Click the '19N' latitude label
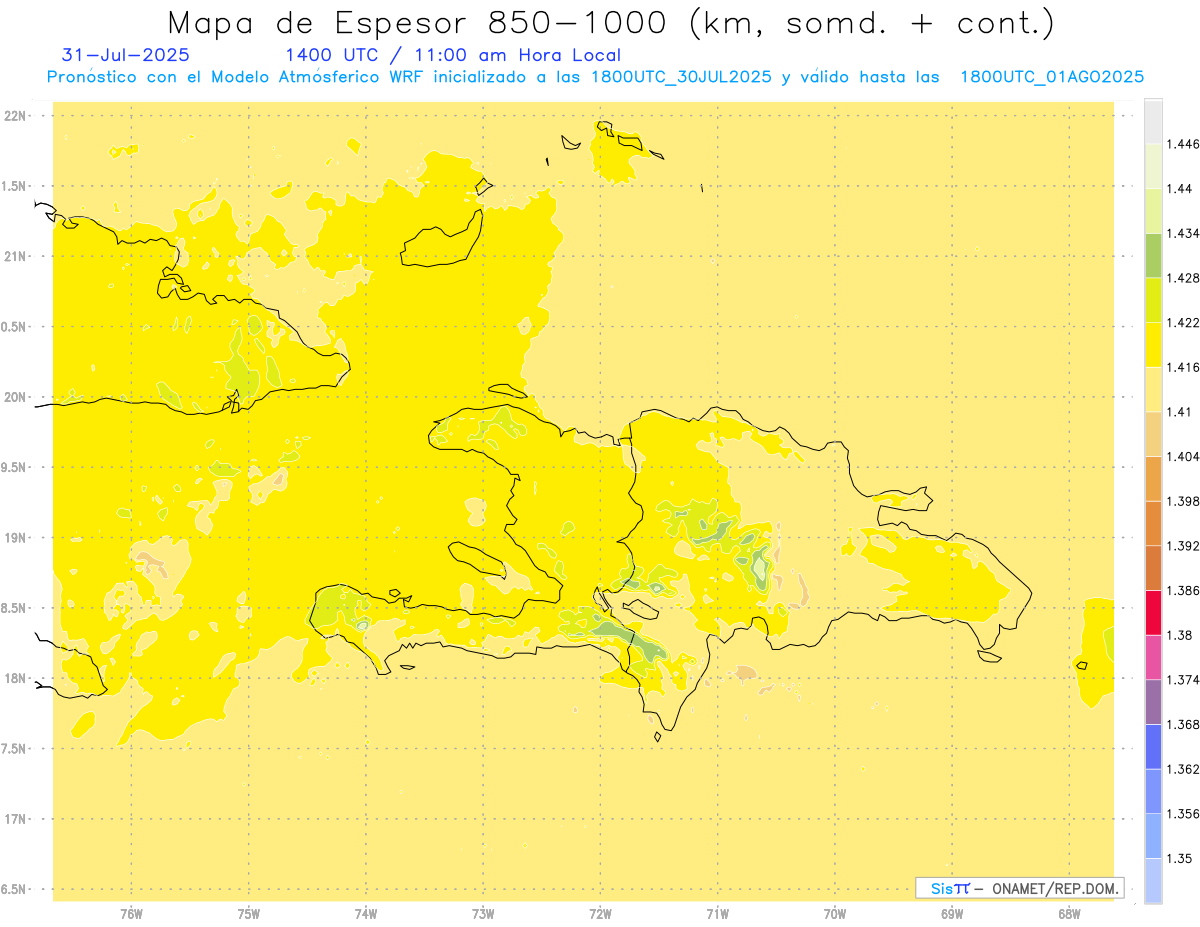 coord(16,538)
